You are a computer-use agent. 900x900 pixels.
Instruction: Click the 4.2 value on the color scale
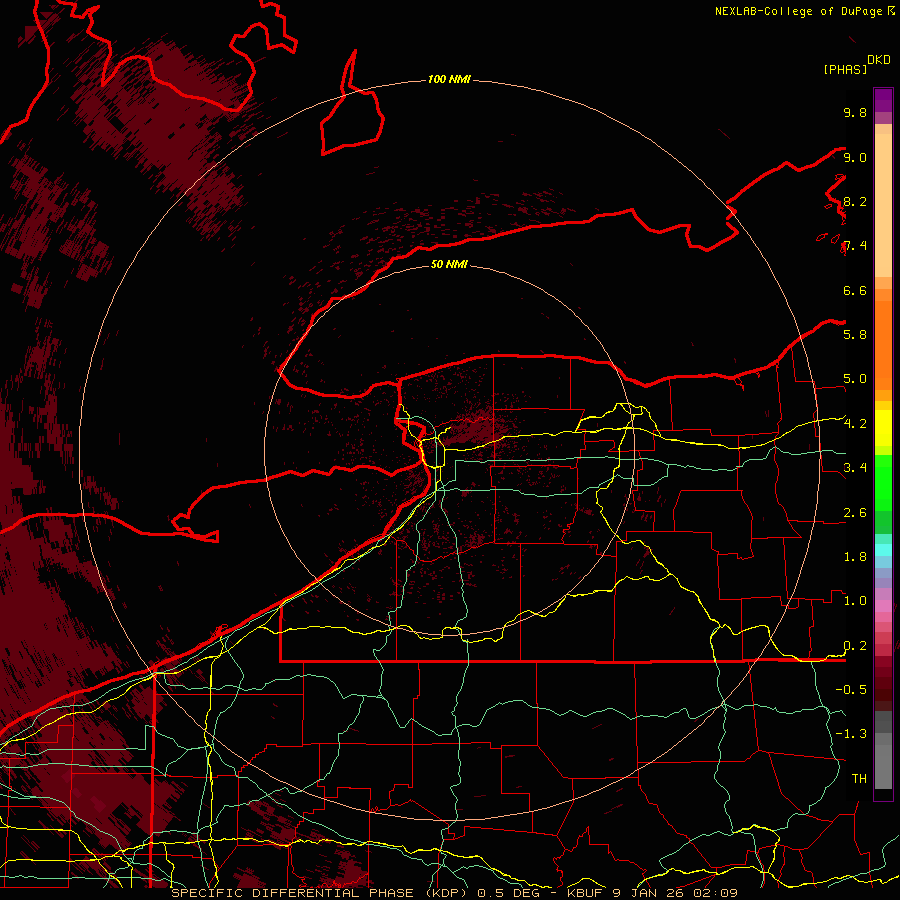click(x=855, y=424)
